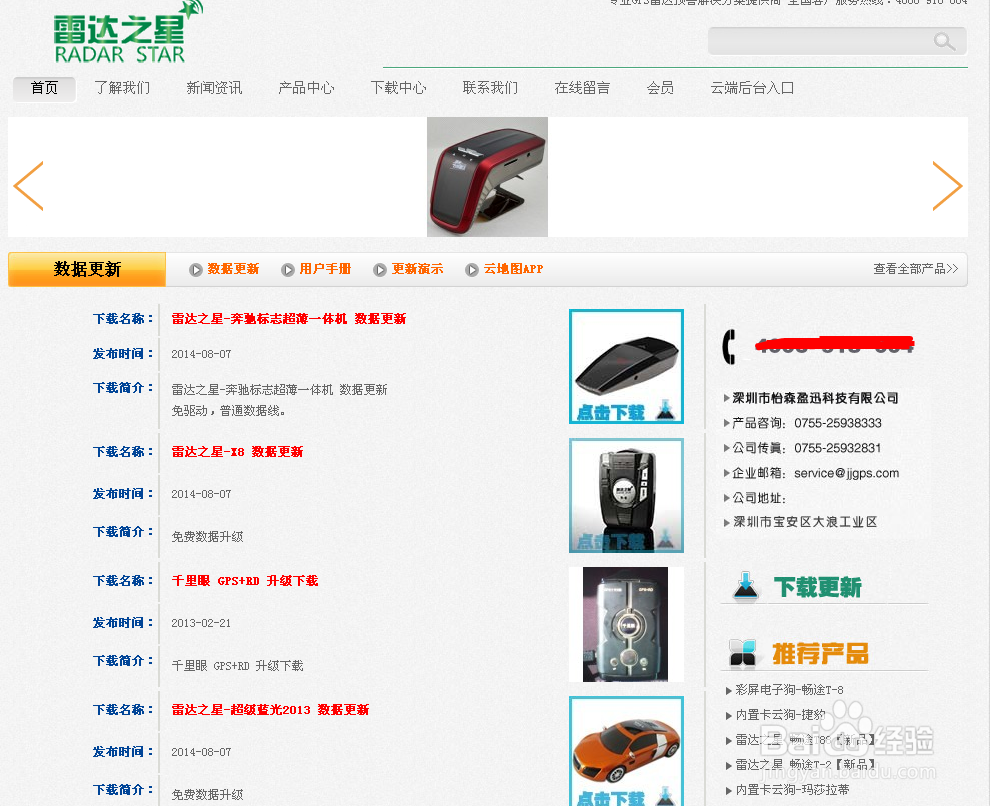Click play icon beside 更新演示

click(x=380, y=270)
